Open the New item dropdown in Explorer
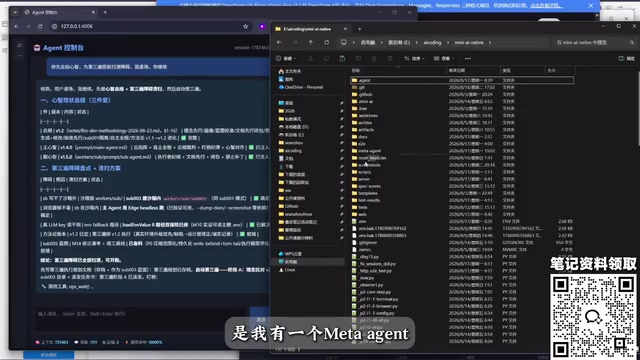The image size is (640, 360). tap(286, 58)
